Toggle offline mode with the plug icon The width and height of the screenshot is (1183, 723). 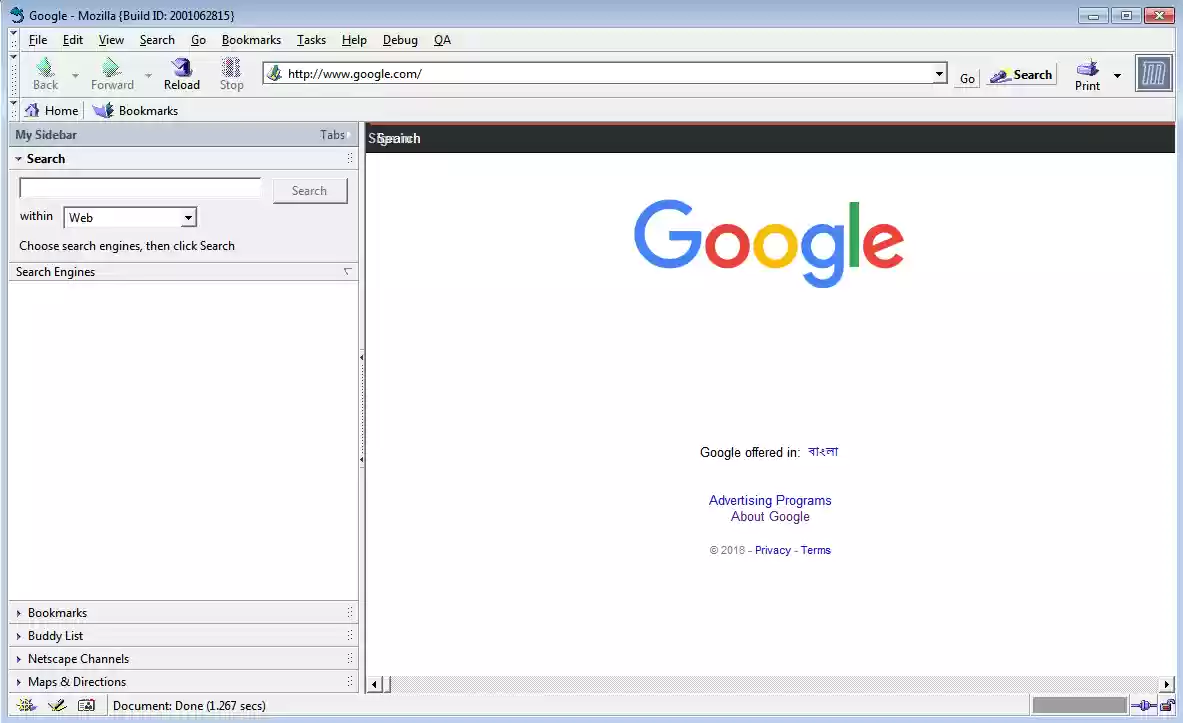pos(1144,705)
